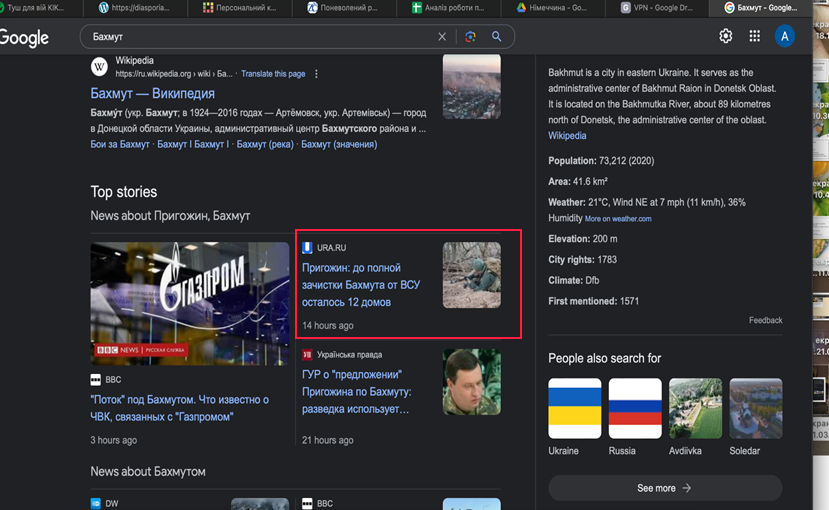Switch to the Персональний browser tab

(x=245, y=7)
